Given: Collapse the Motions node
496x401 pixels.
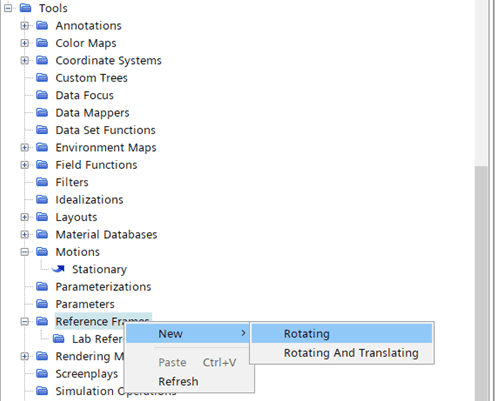Looking at the screenshot, I should click(x=24, y=252).
